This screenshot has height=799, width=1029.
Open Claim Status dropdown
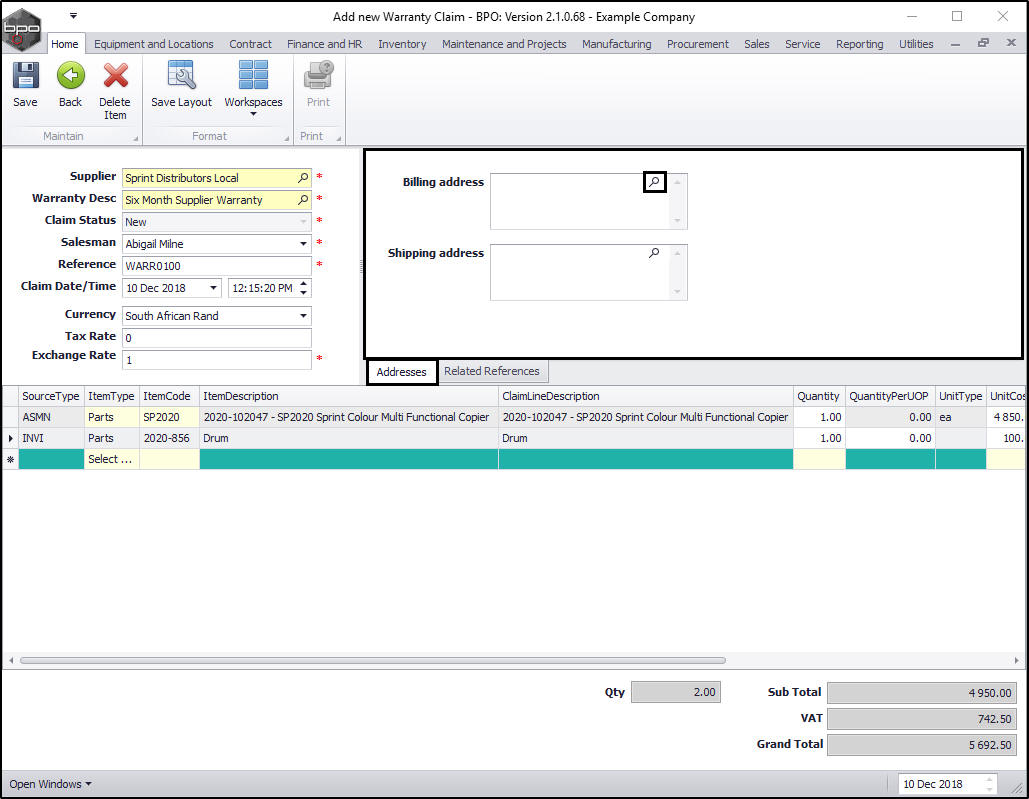(303, 222)
